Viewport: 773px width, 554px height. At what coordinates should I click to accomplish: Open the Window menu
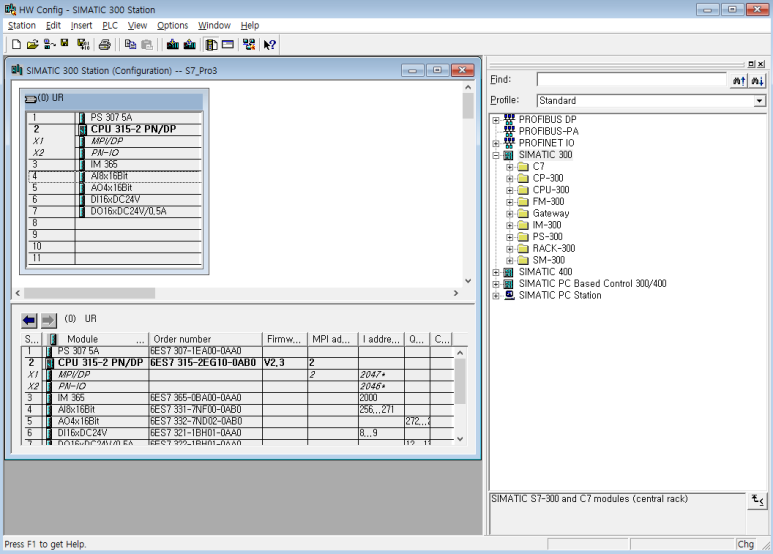[x=214, y=26]
